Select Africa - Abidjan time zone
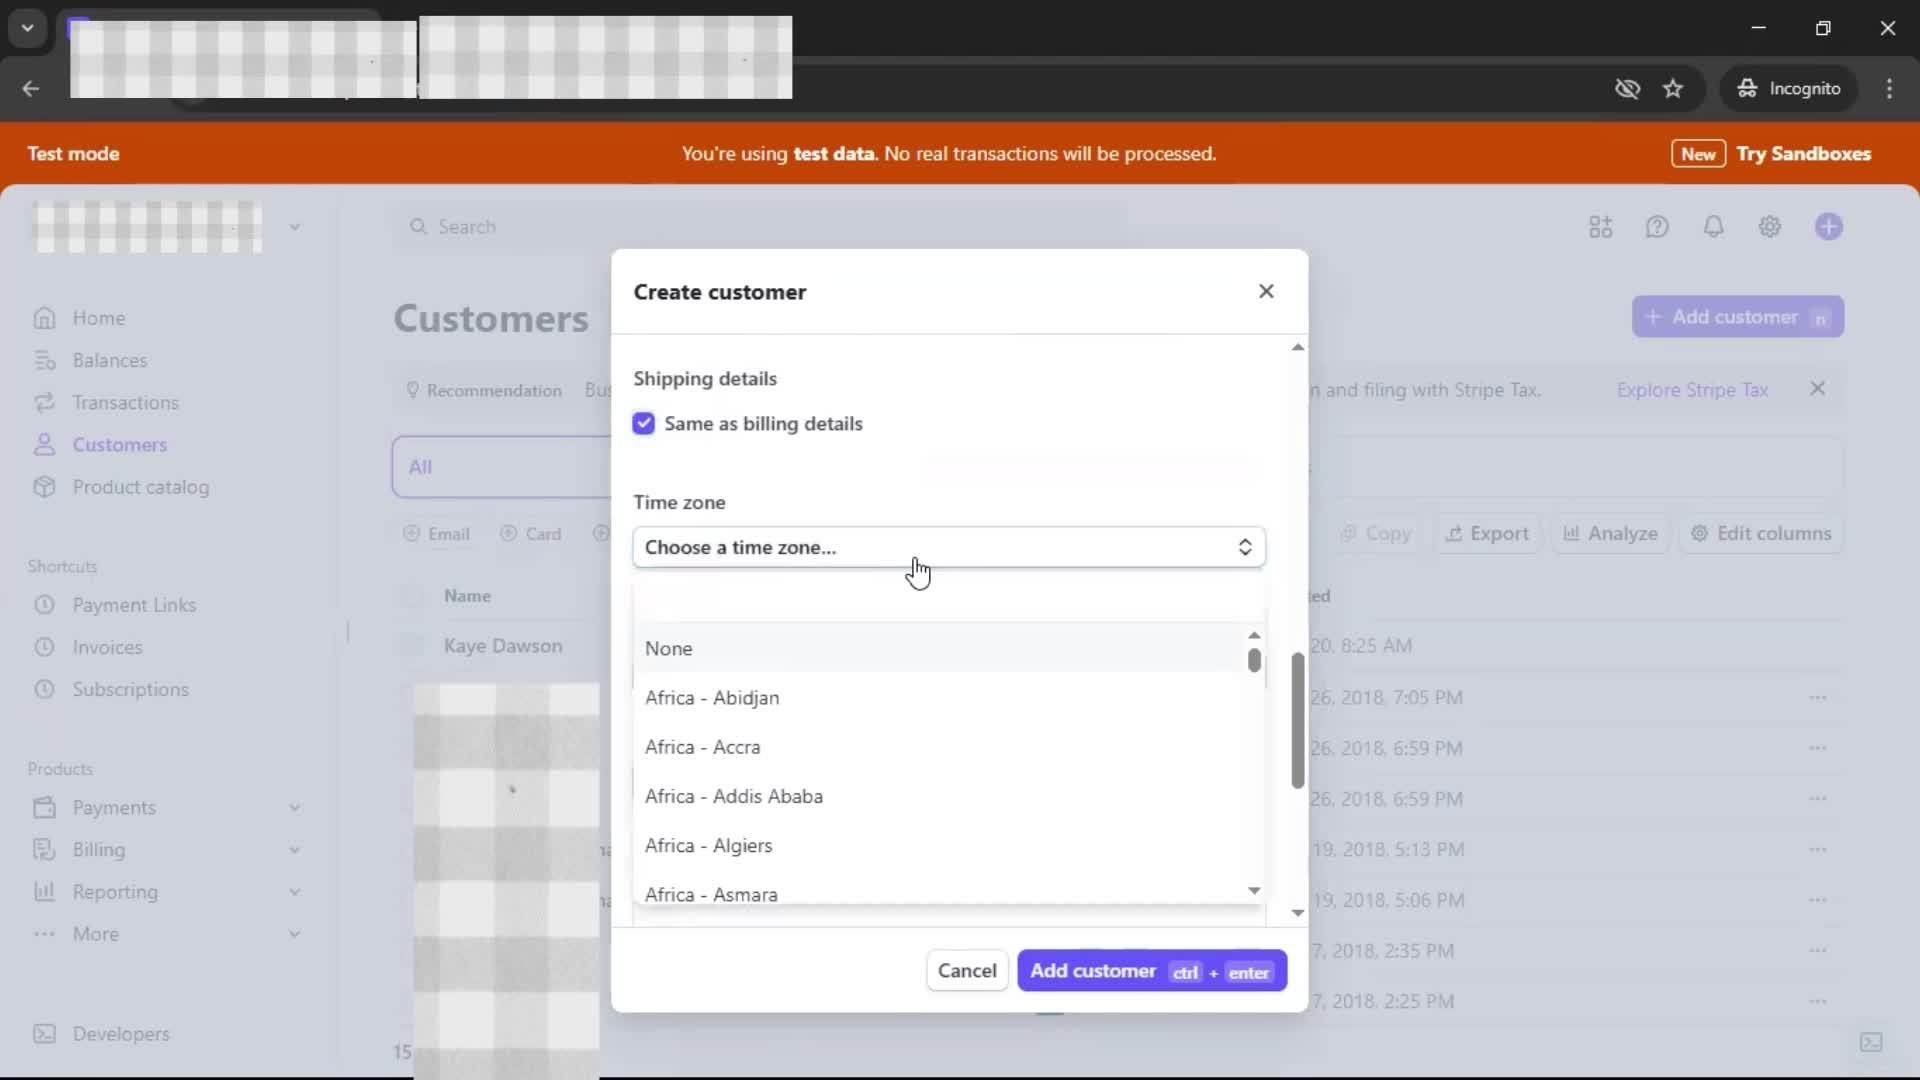 click(x=712, y=698)
